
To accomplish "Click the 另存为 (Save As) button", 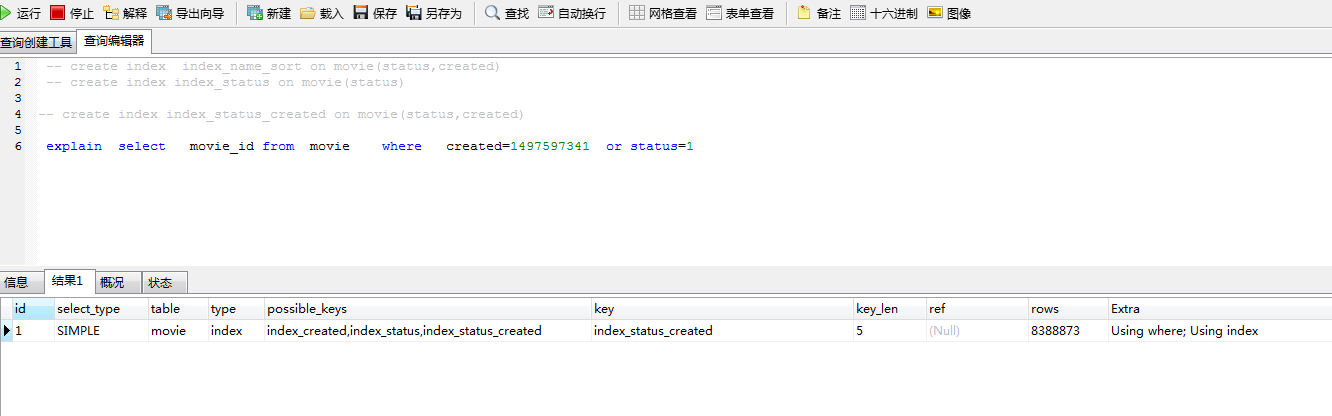I will click(434, 13).
